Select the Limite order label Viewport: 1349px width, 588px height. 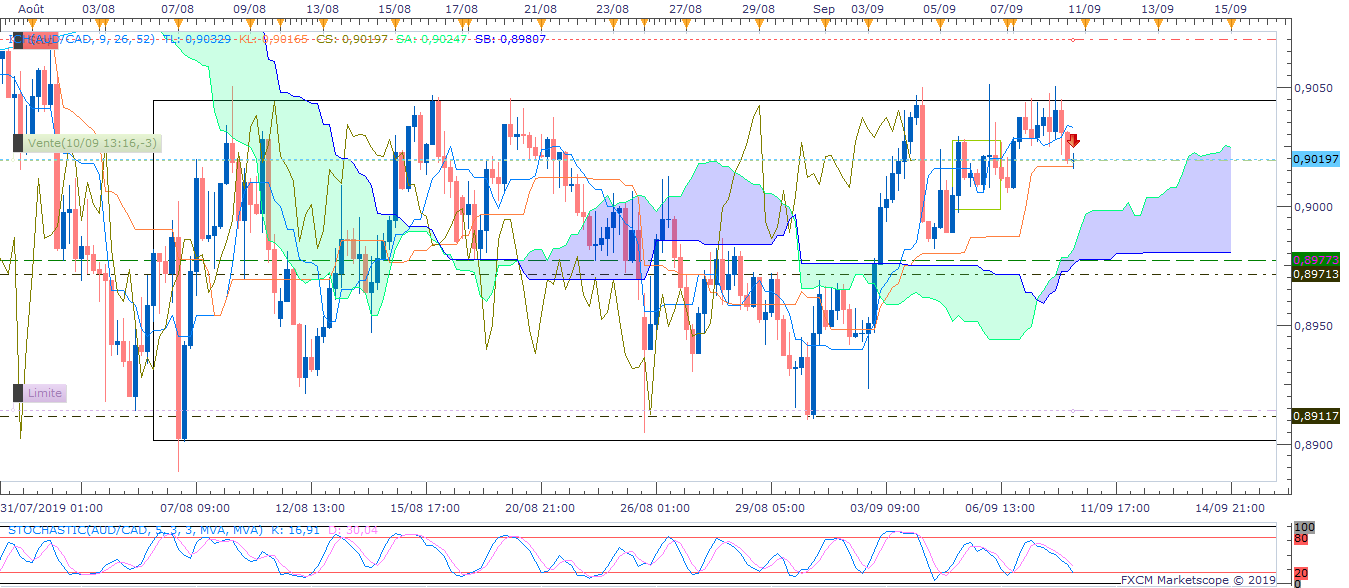tap(45, 393)
